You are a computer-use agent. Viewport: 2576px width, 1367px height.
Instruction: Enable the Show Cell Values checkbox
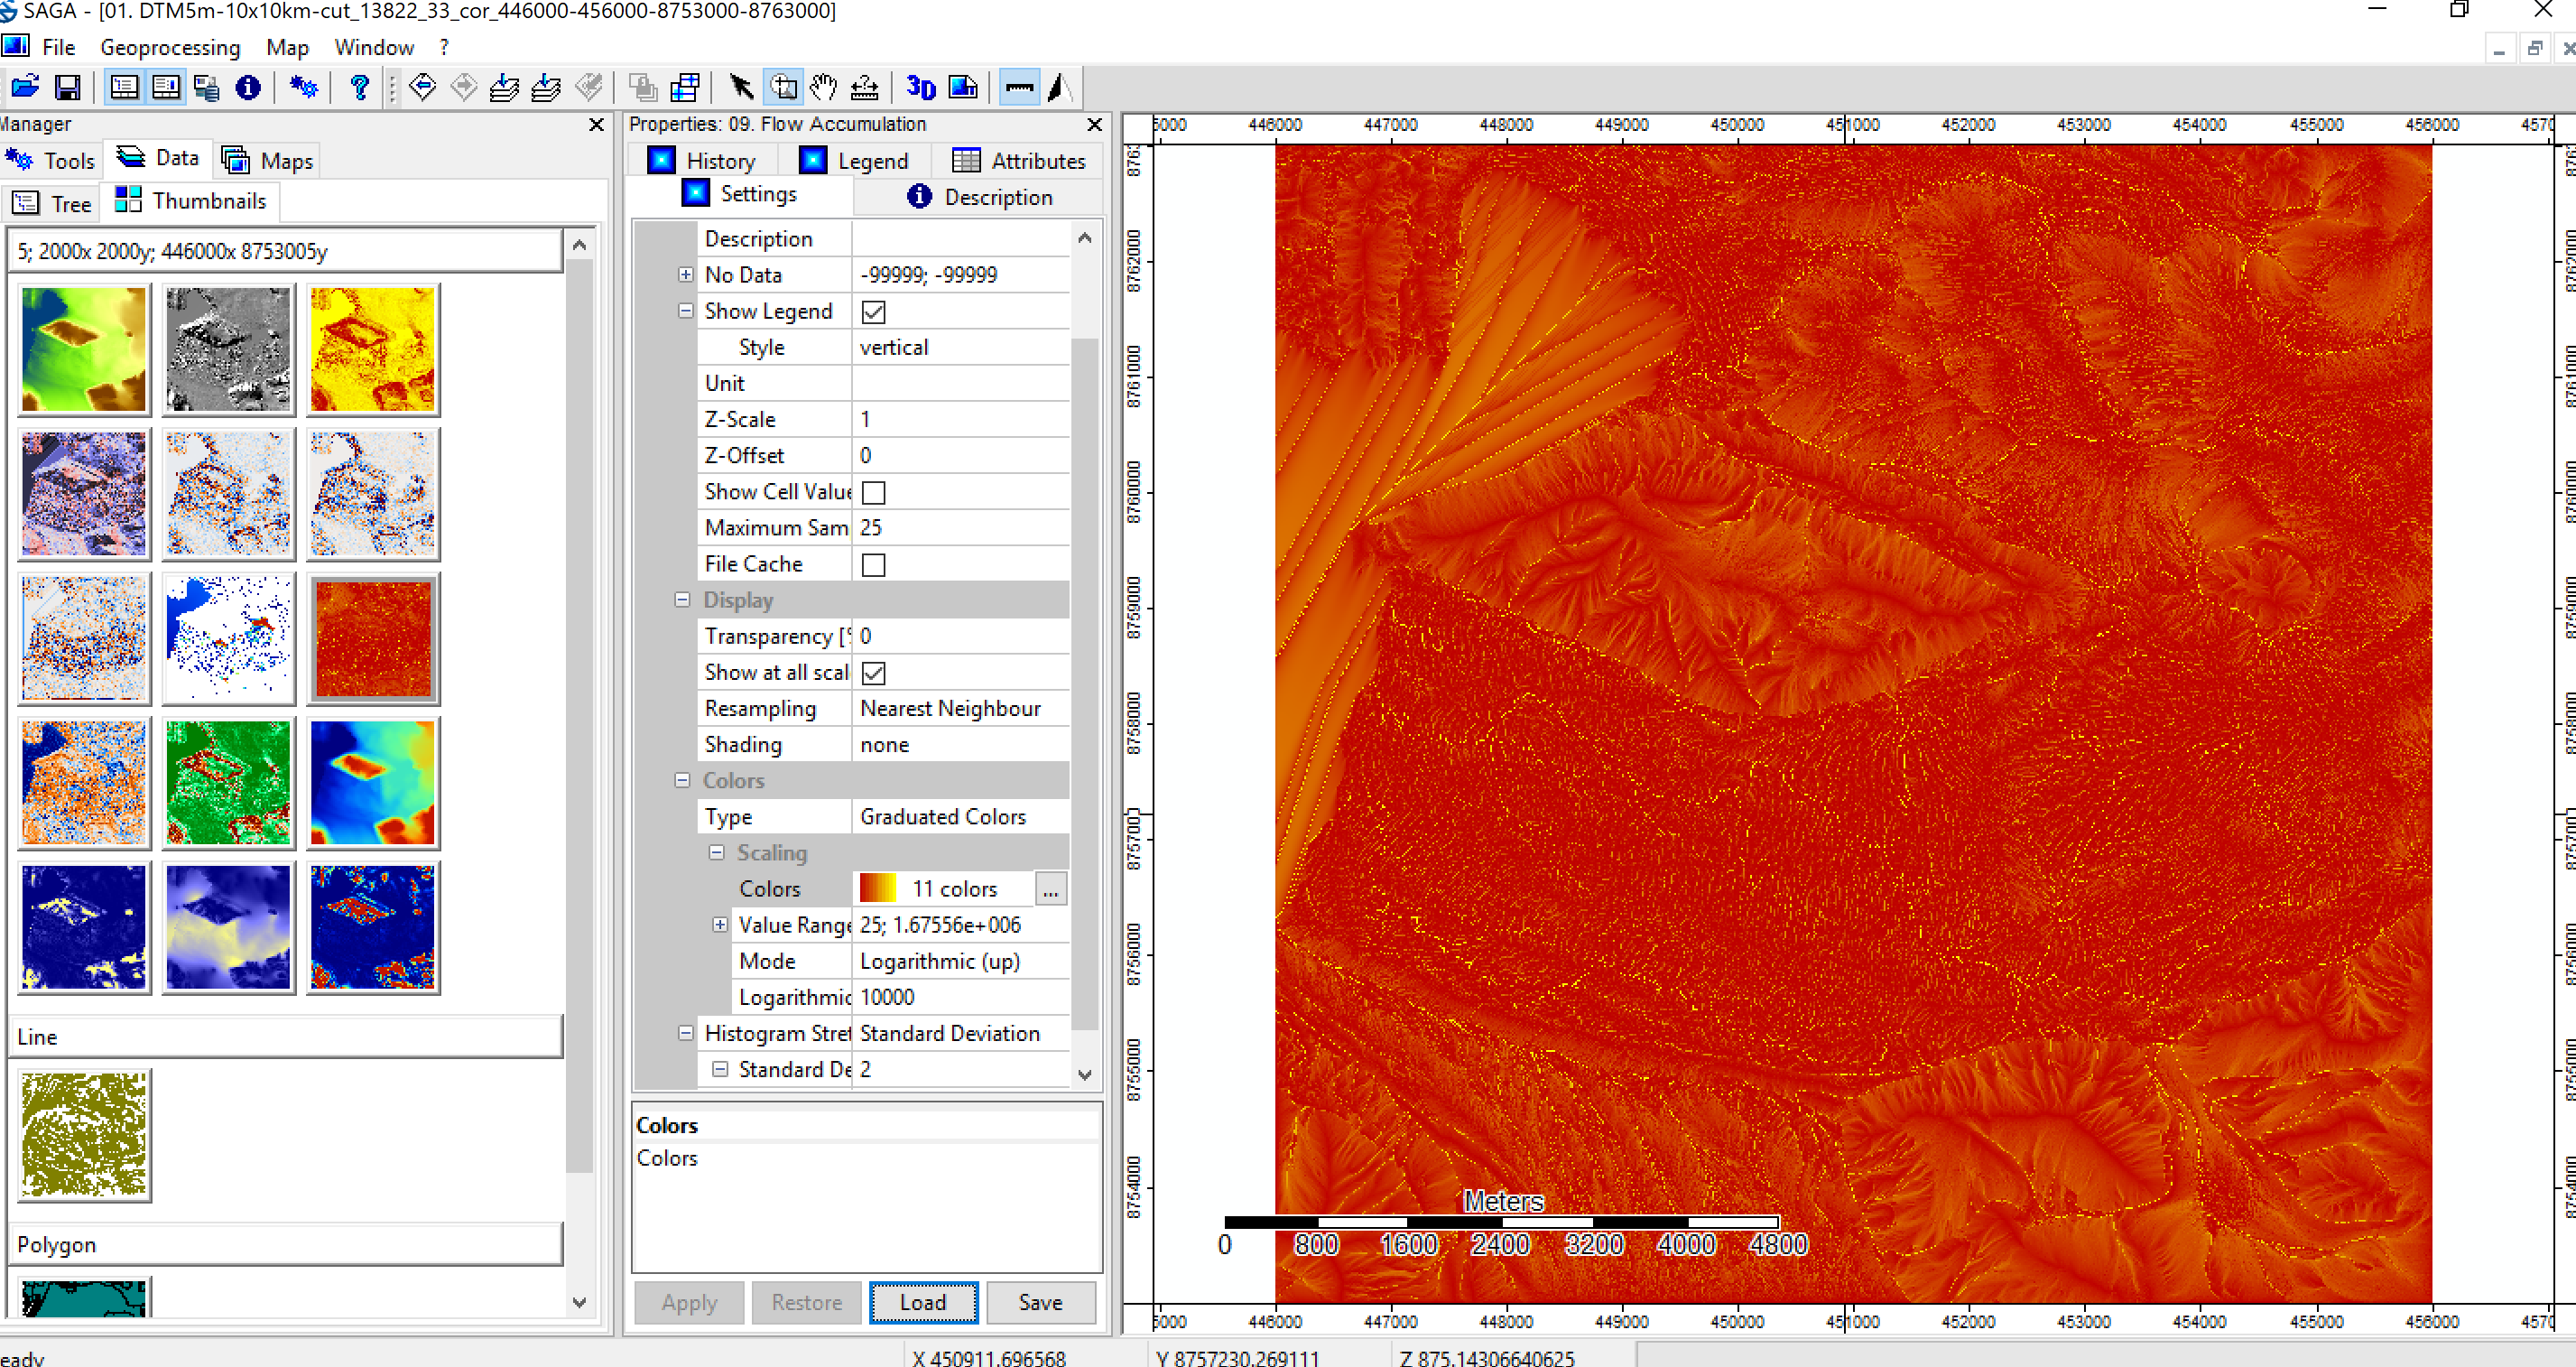coord(873,493)
